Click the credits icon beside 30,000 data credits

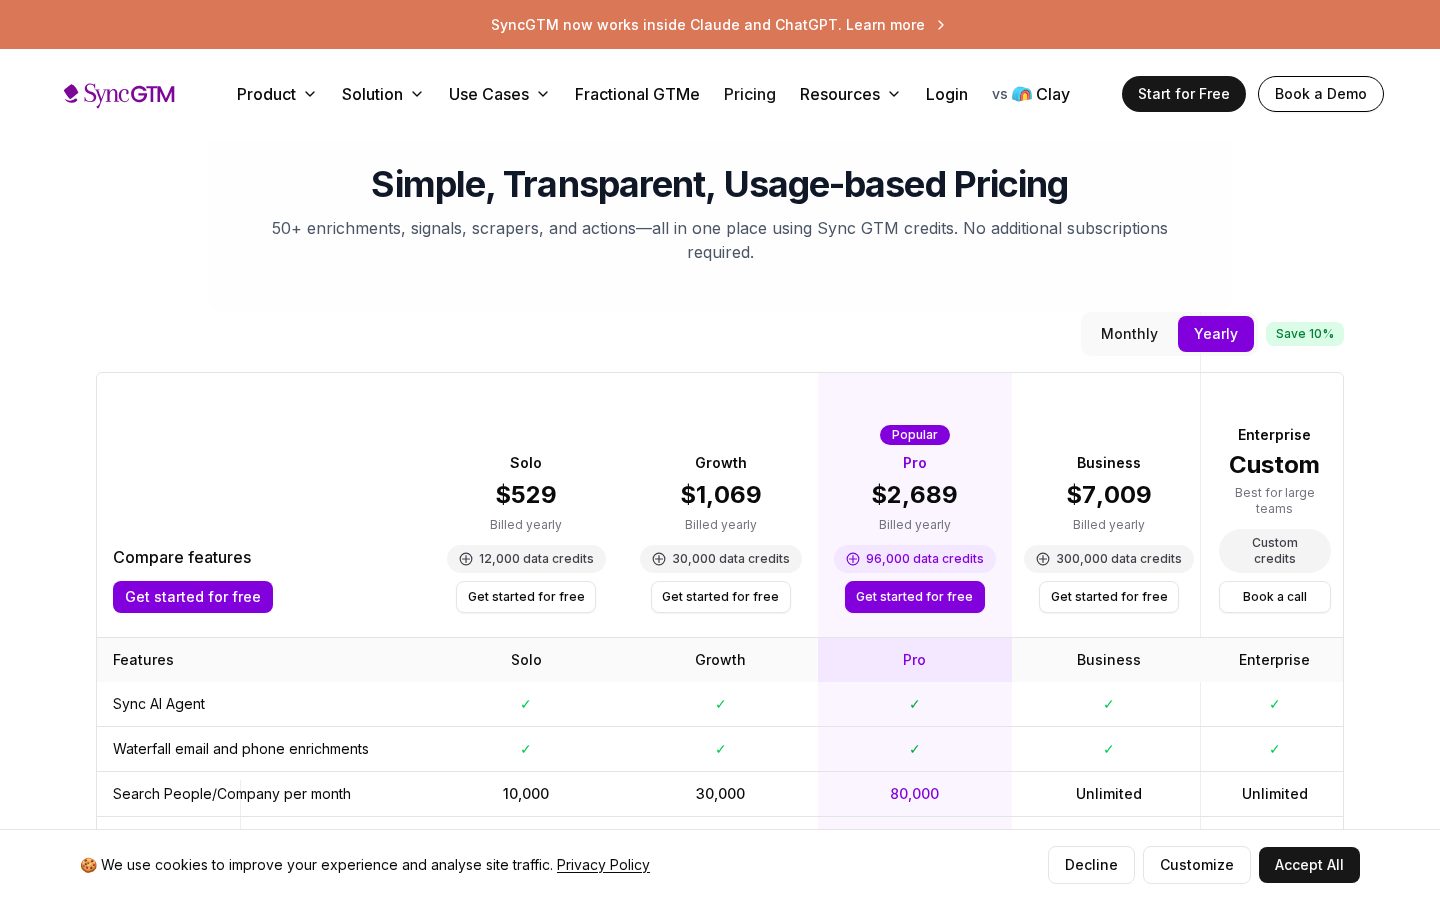659,559
